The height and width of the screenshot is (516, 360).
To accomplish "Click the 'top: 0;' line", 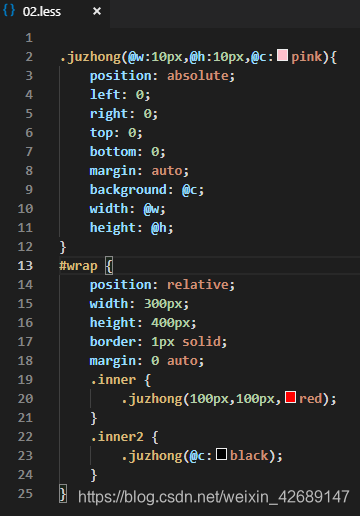I will 116,133.
